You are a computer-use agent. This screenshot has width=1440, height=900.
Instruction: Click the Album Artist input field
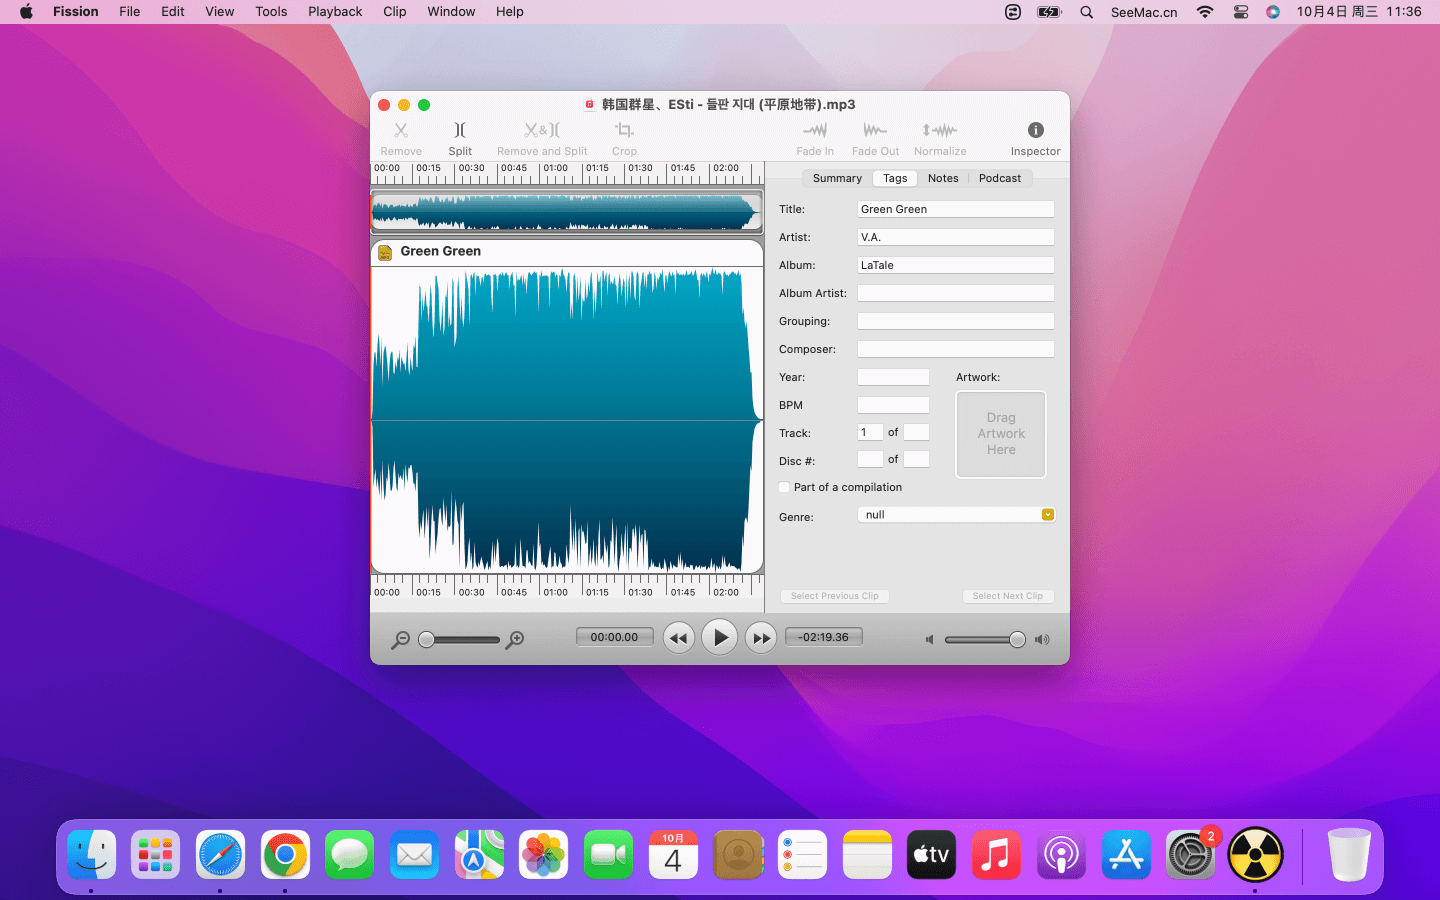click(955, 293)
